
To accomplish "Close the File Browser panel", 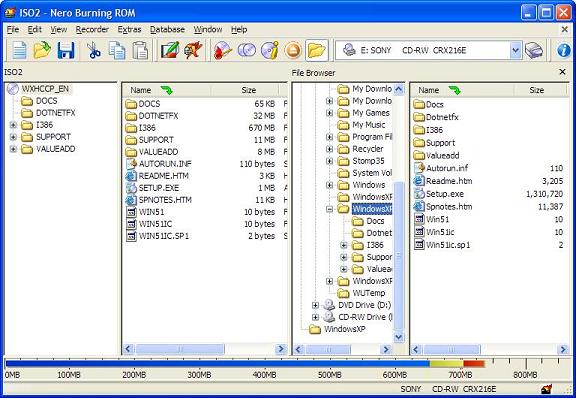I will pyautogui.click(x=562, y=72).
